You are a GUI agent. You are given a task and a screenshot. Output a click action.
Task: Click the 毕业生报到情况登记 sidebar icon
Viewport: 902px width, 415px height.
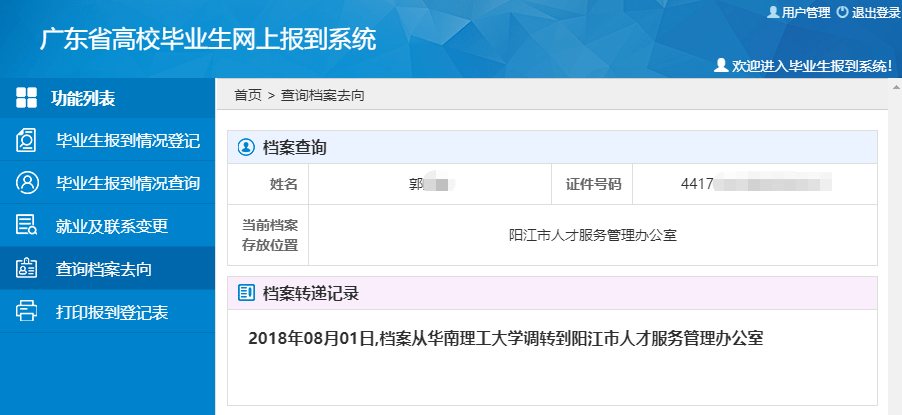point(27,140)
